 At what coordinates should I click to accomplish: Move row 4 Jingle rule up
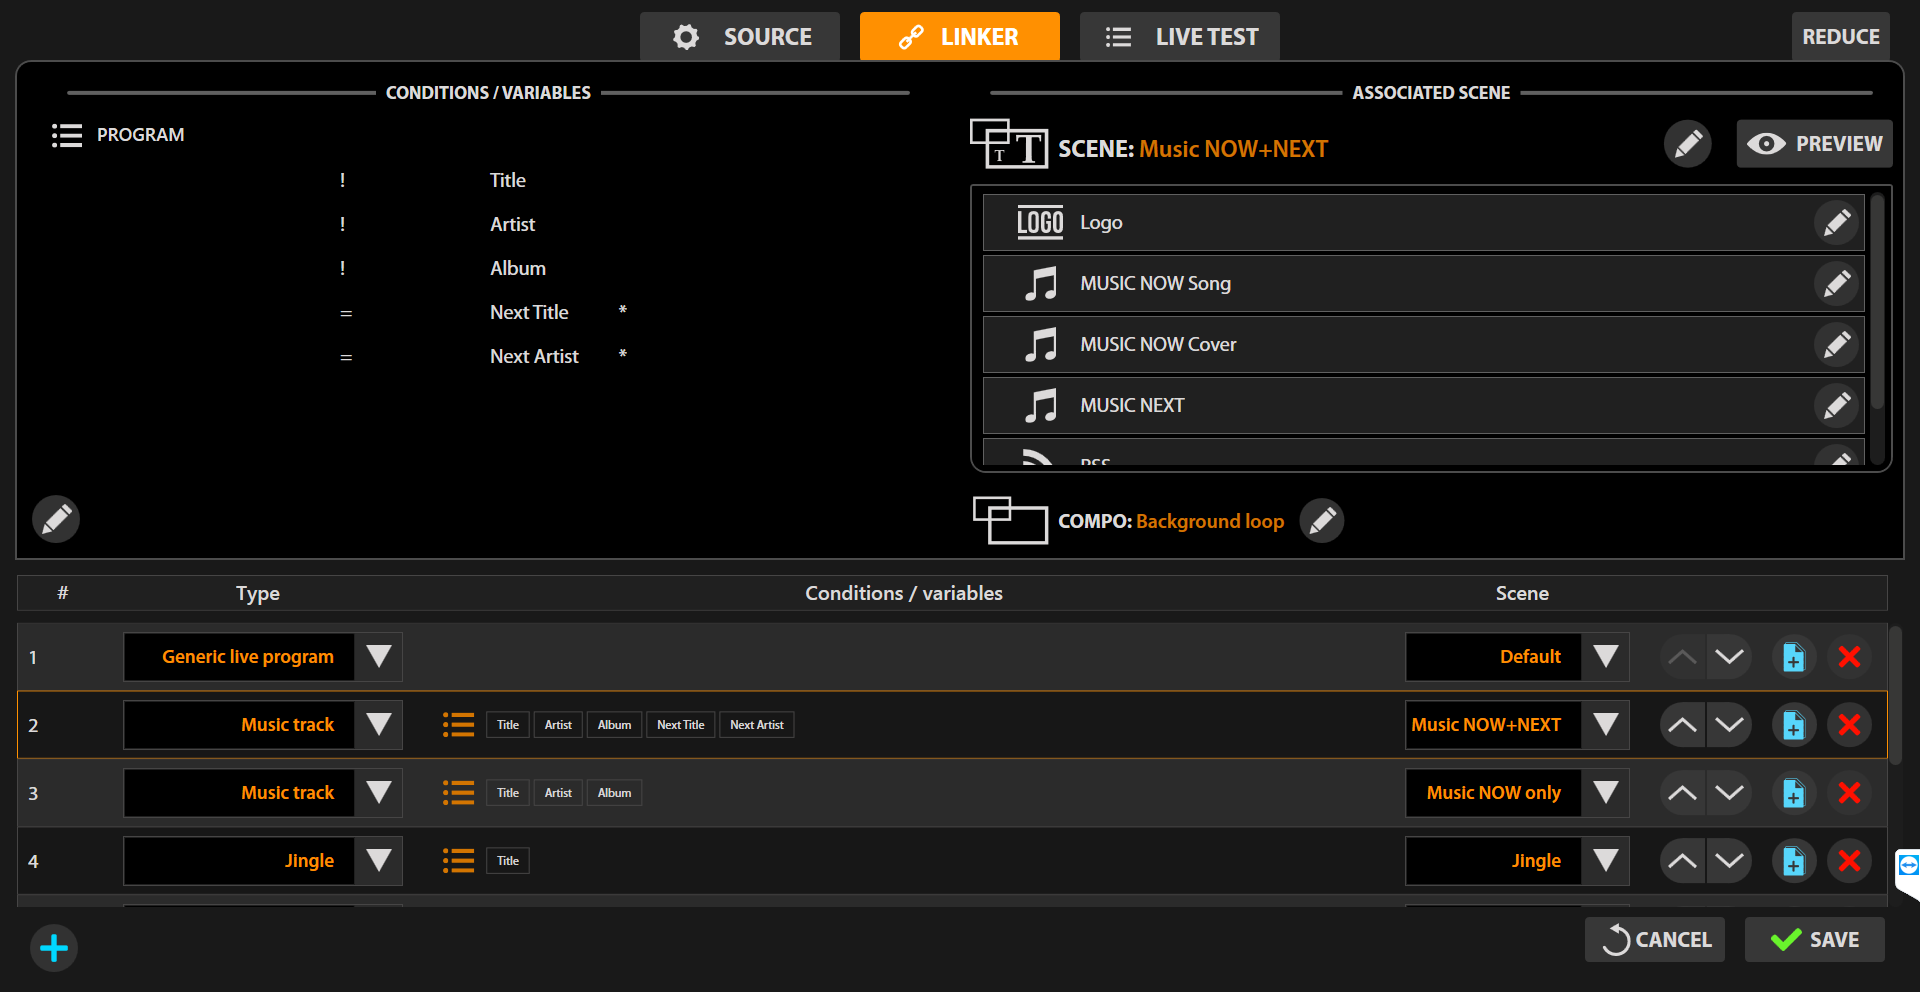click(1682, 861)
